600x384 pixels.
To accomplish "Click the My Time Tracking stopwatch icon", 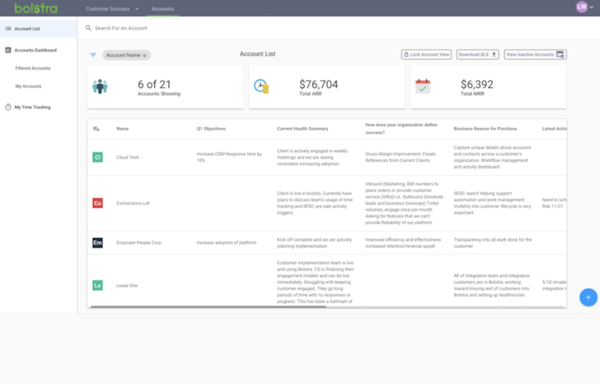I will [8, 107].
